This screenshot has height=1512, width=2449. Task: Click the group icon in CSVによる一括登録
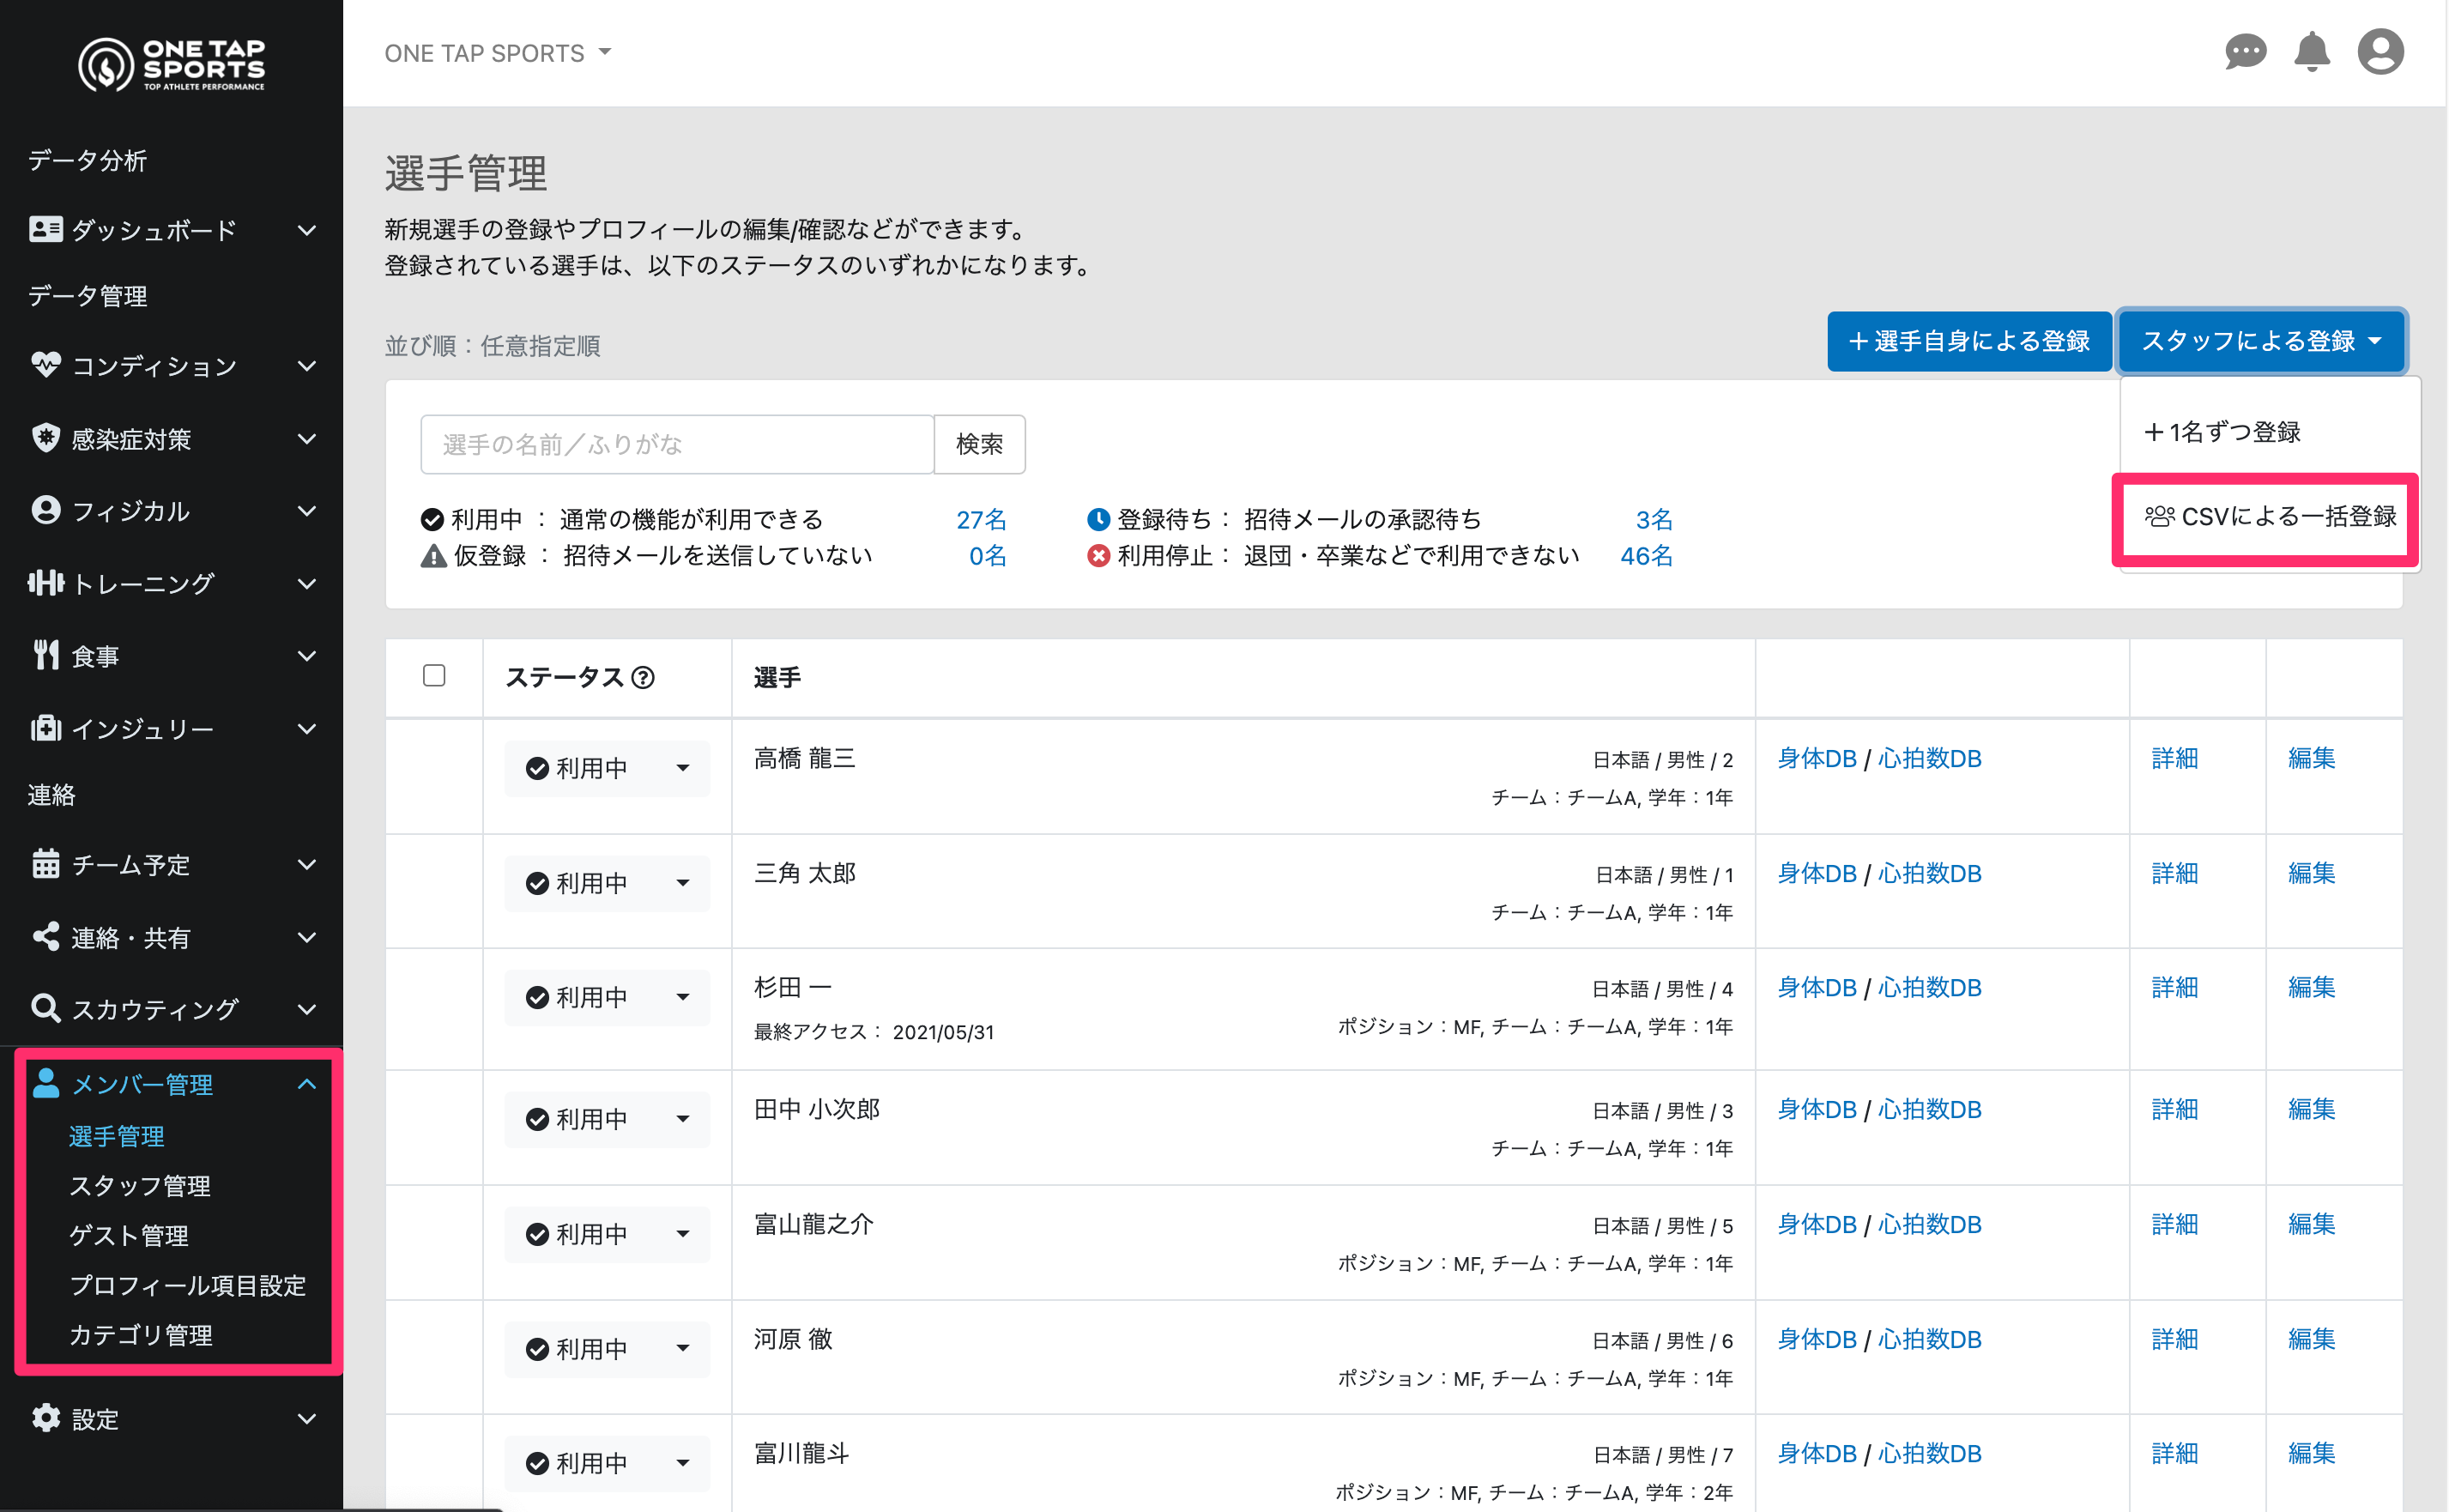2159,517
